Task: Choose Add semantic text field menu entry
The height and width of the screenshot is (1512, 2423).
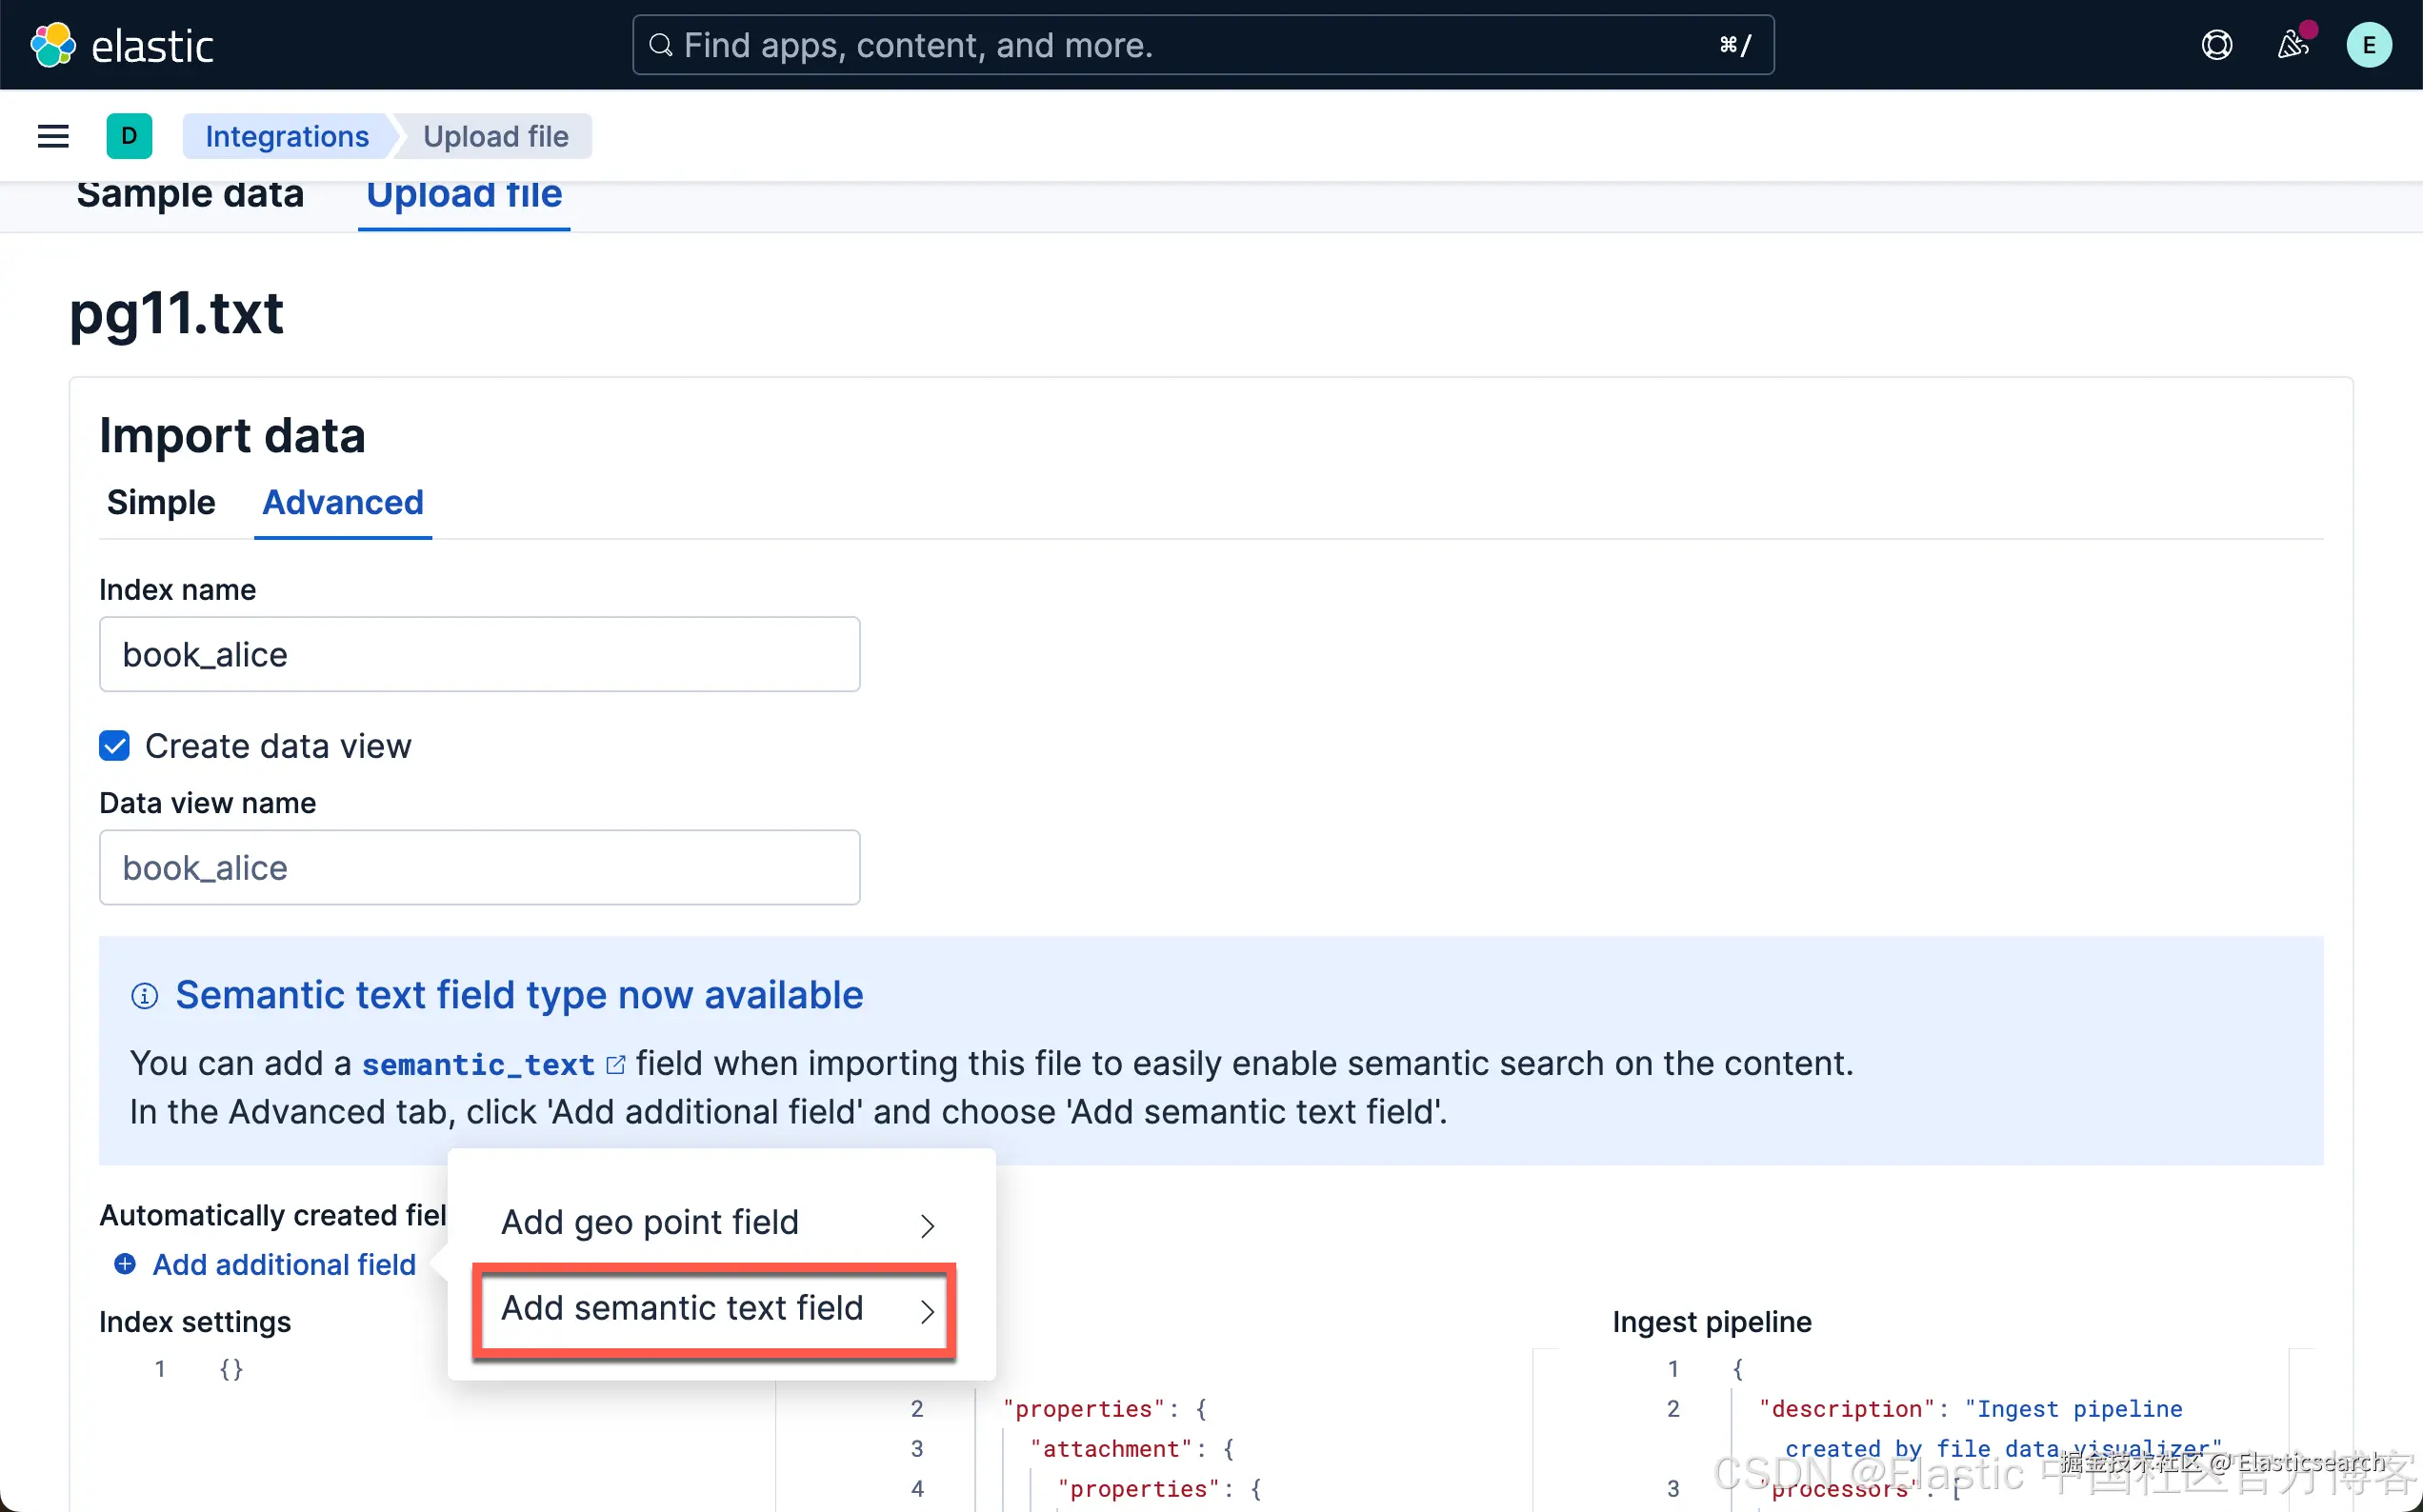Action: coord(682,1309)
